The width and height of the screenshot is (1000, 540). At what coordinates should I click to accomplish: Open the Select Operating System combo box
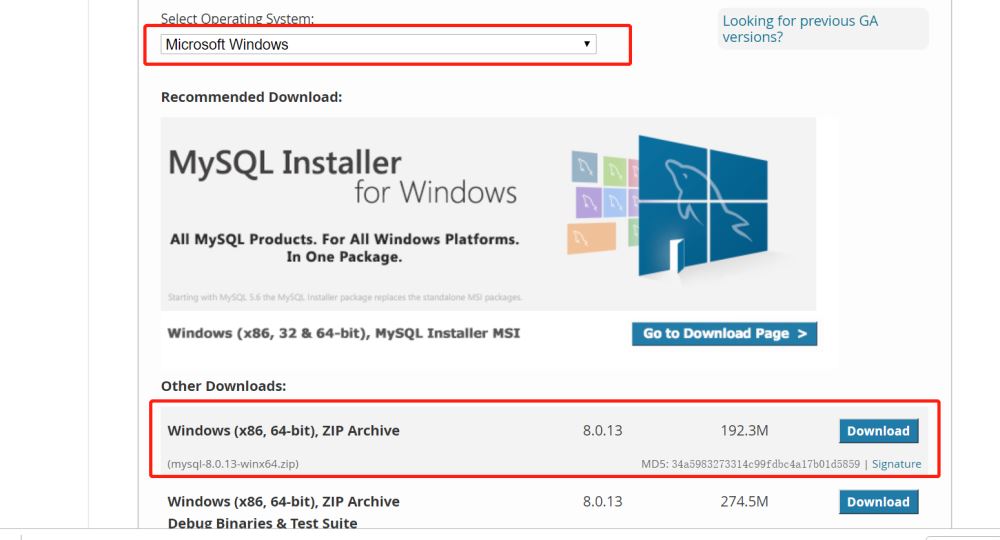378,44
